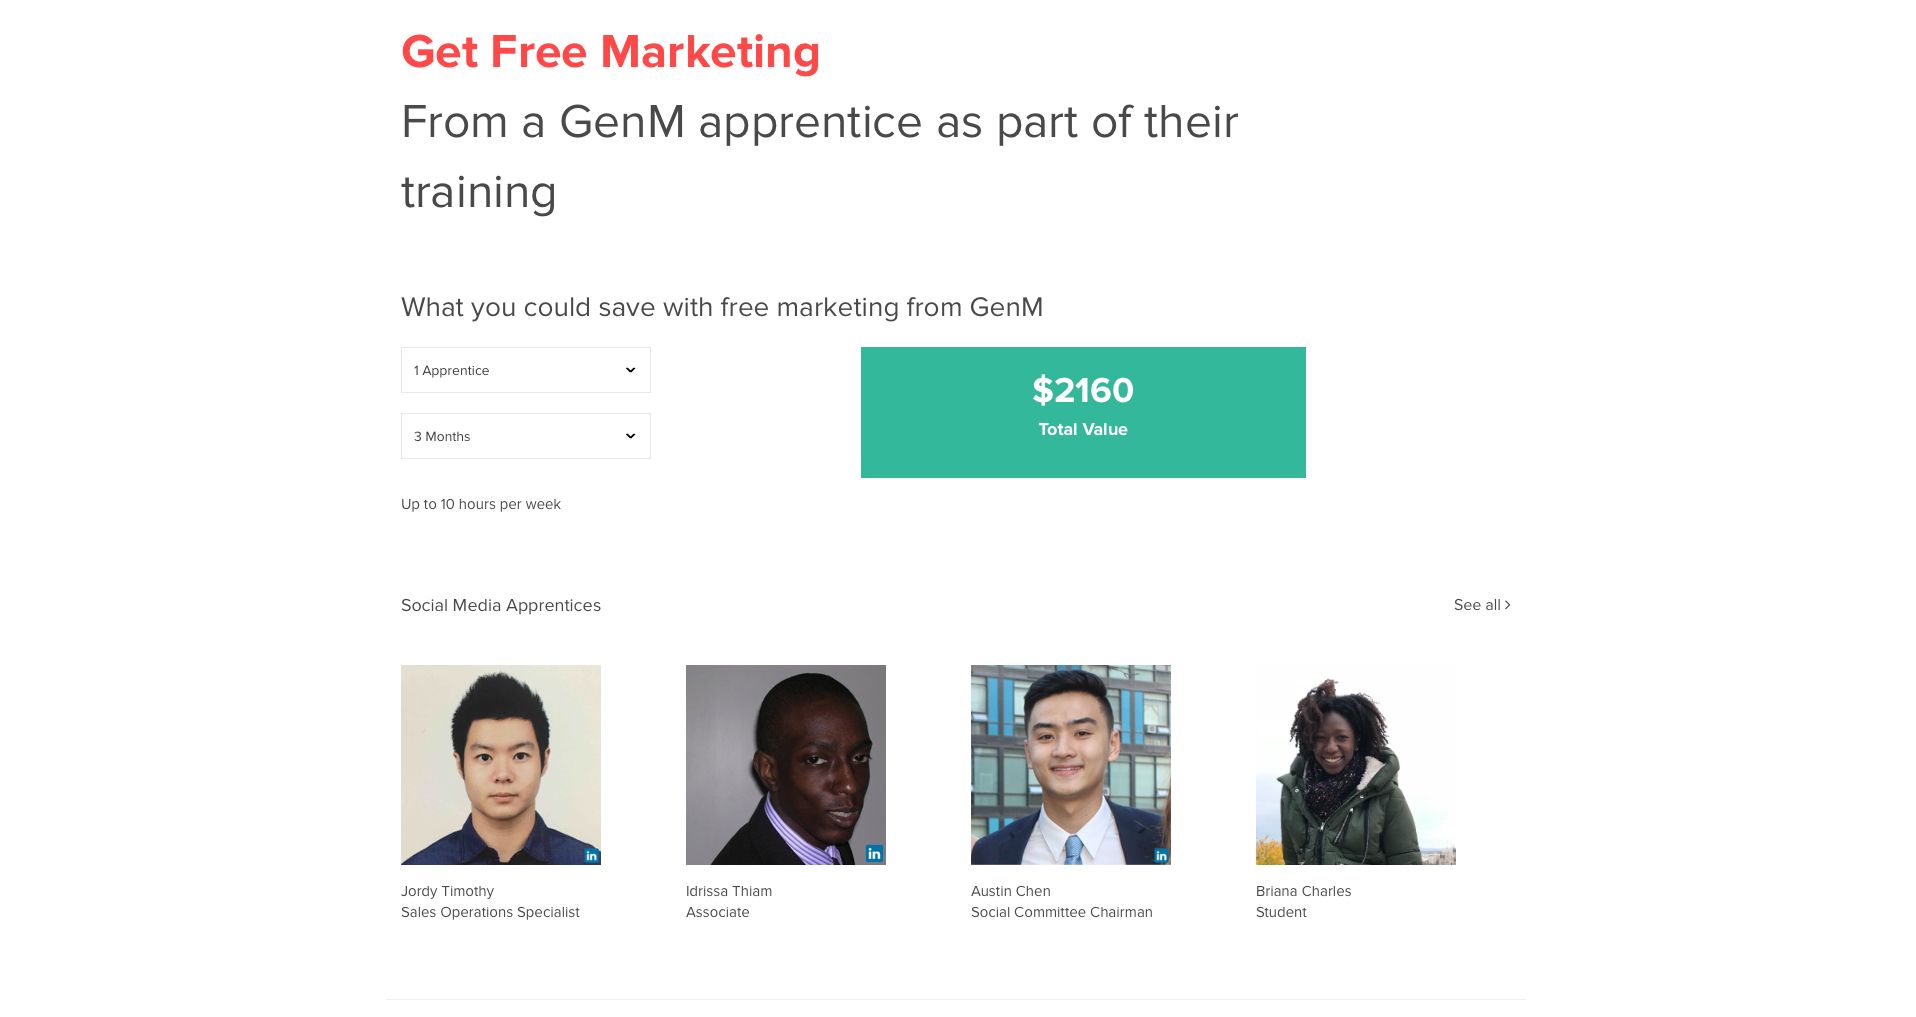Click LinkedIn badge on Austin Chen's photo
1916x1017 pixels.
[x=1161, y=856]
